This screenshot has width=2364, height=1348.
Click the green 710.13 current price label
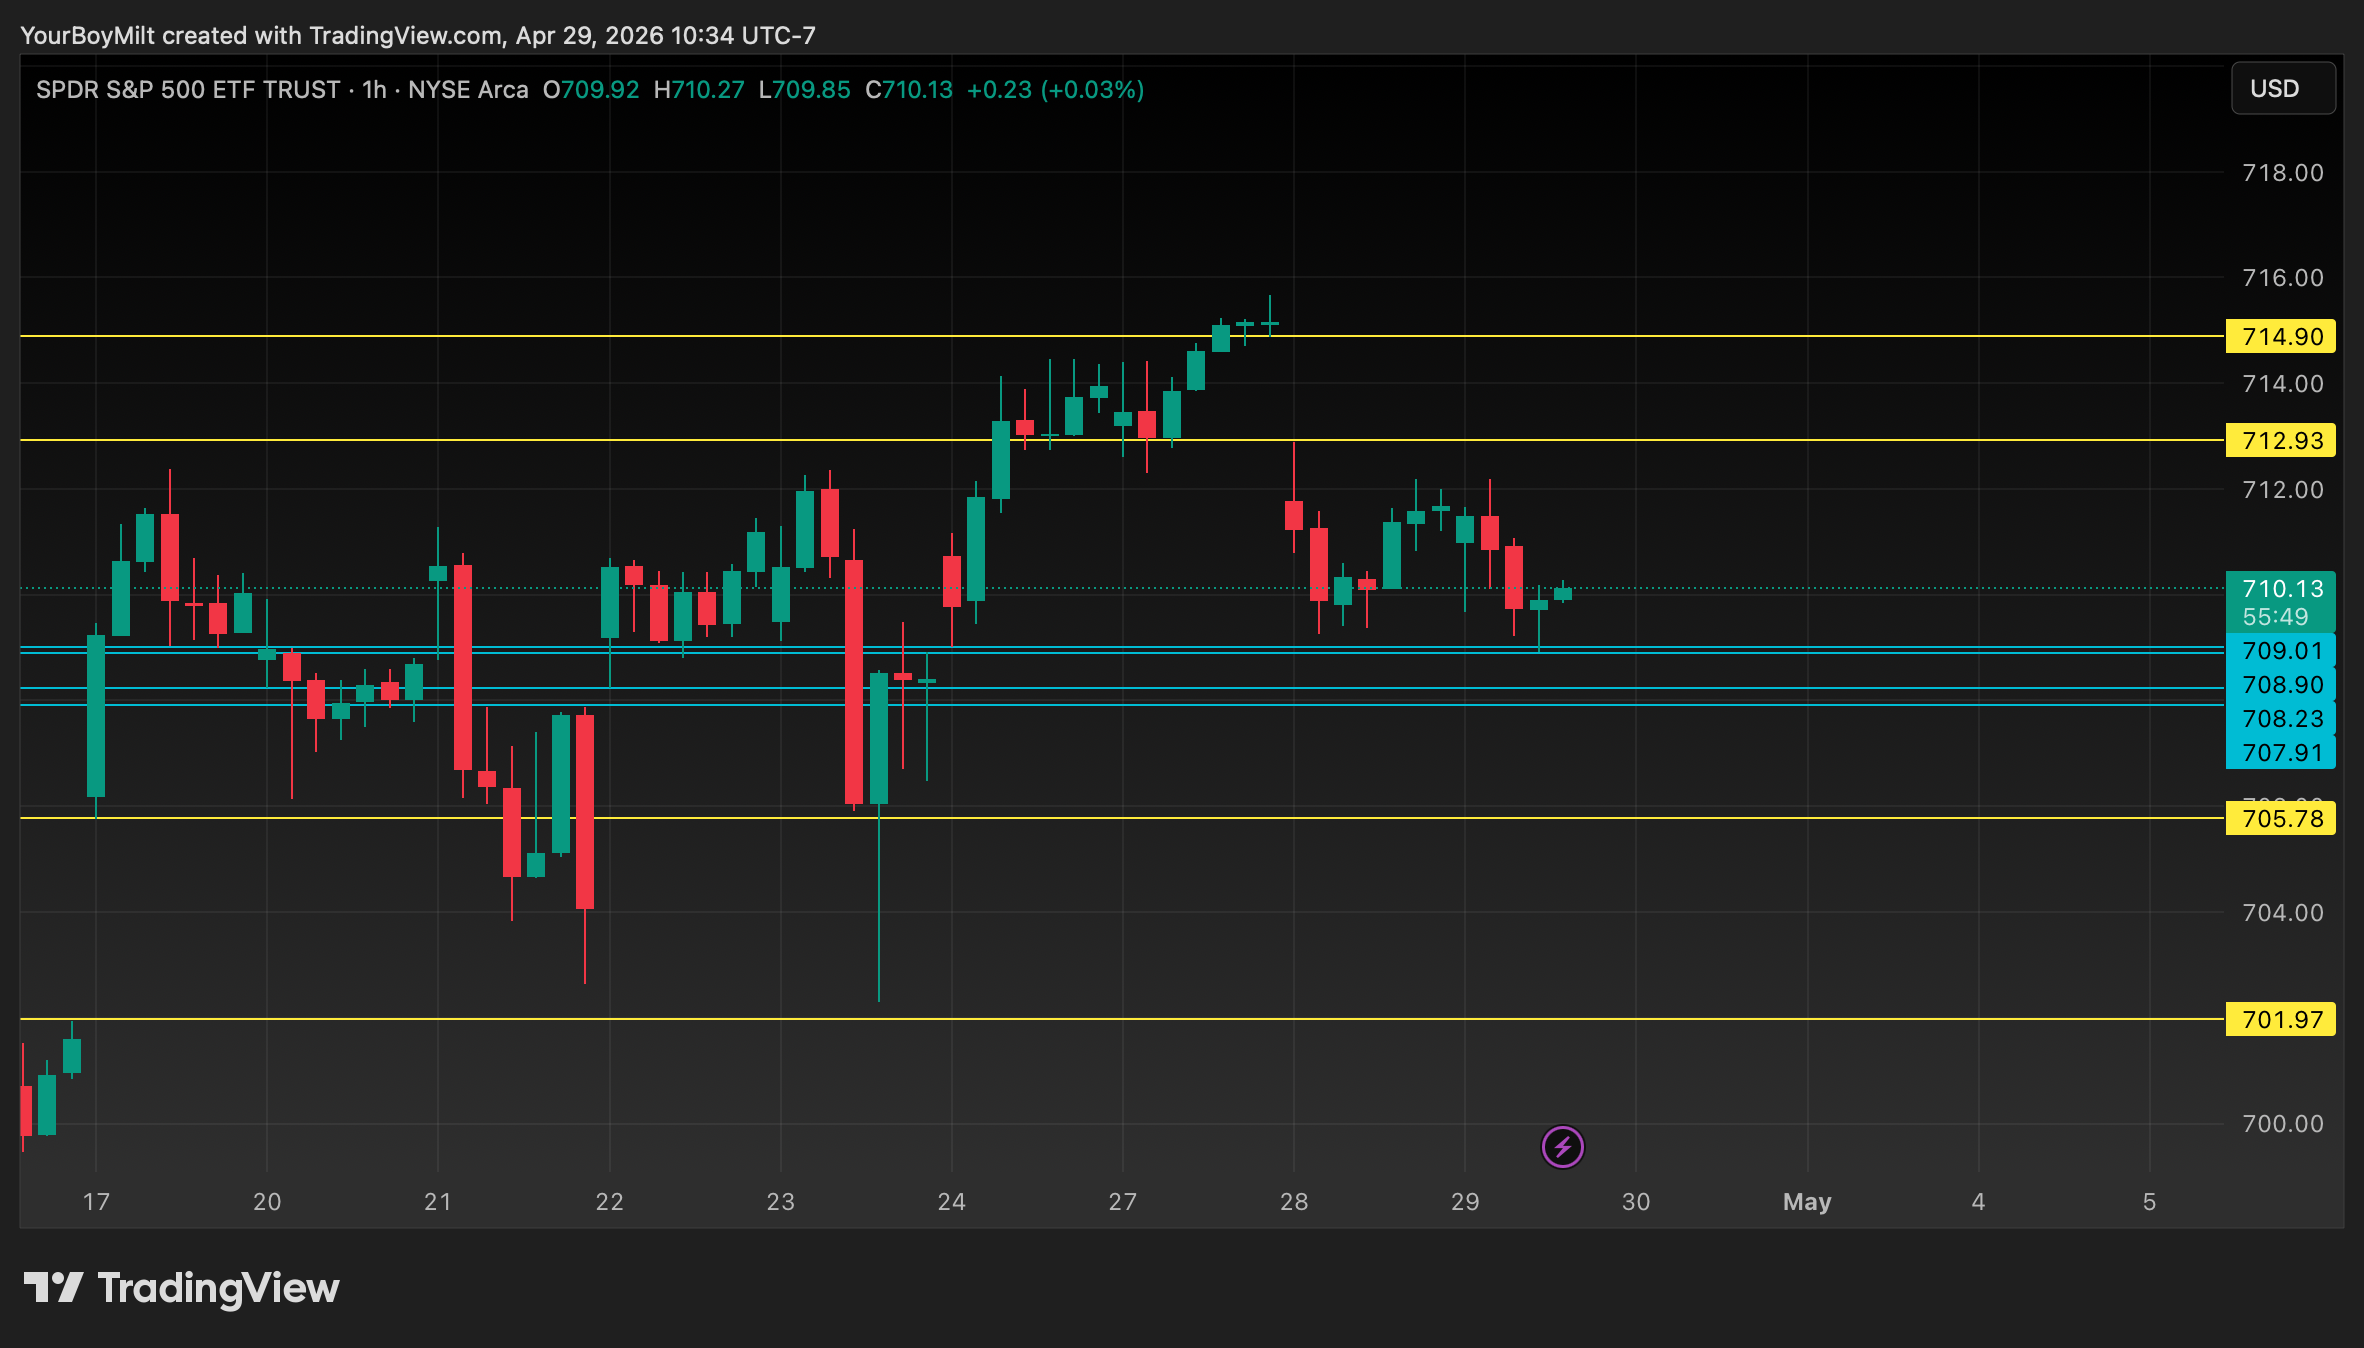coord(2280,589)
